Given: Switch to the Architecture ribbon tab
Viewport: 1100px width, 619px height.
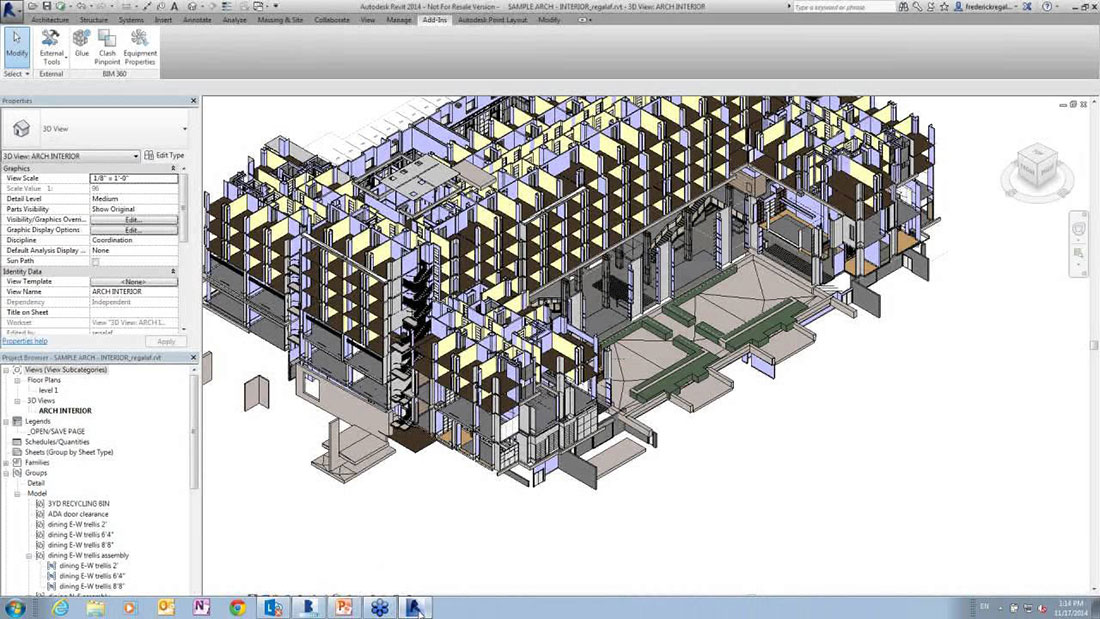Looking at the screenshot, I should click(x=50, y=19).
